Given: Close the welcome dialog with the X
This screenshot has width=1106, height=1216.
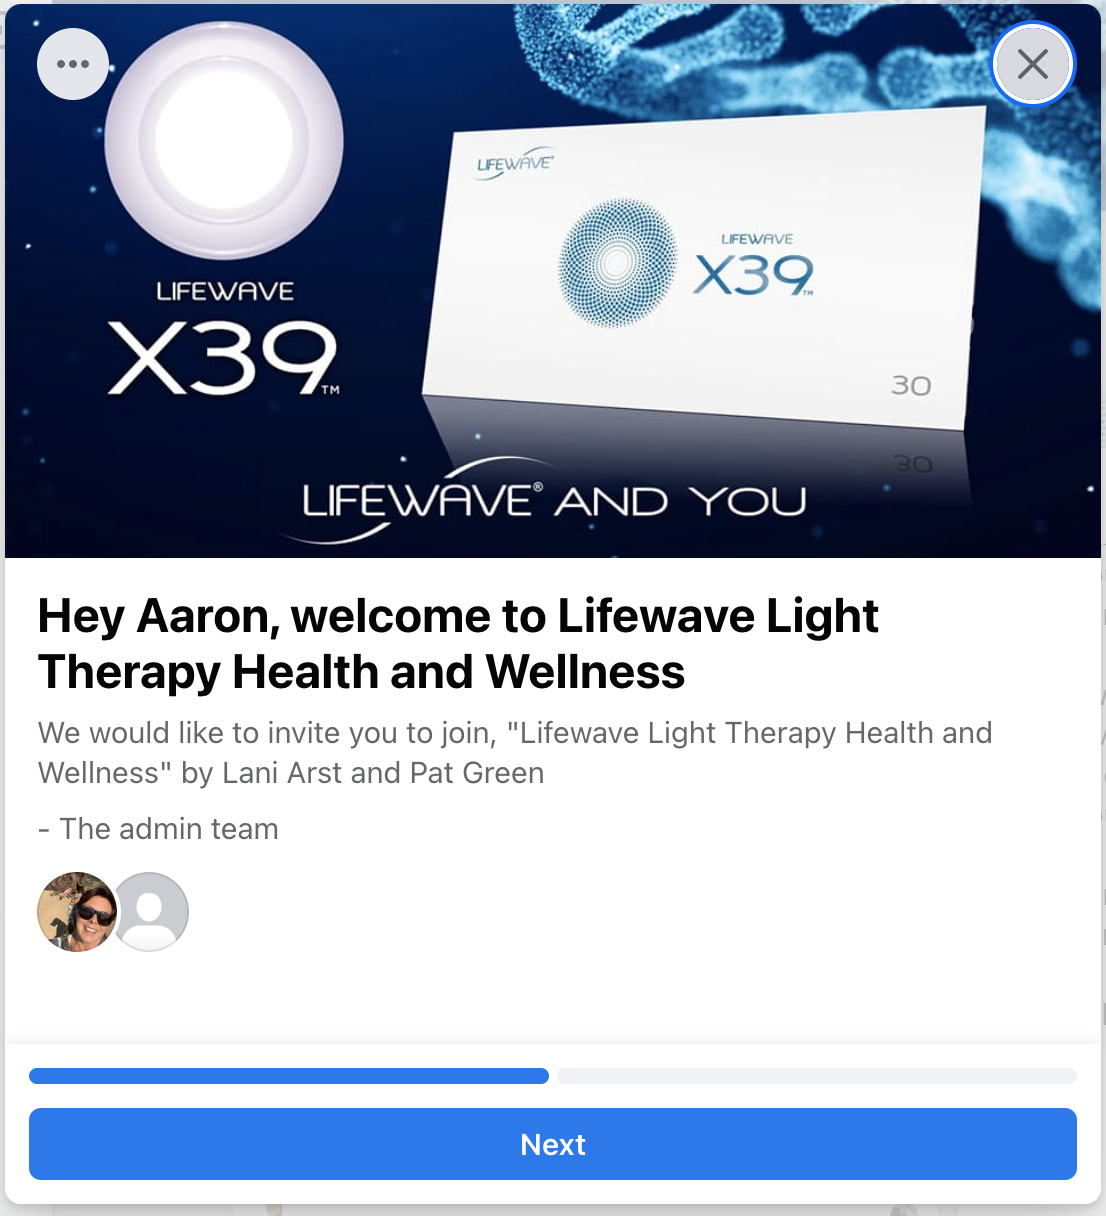Looking at the screenshot, I should pos(1033,64).
